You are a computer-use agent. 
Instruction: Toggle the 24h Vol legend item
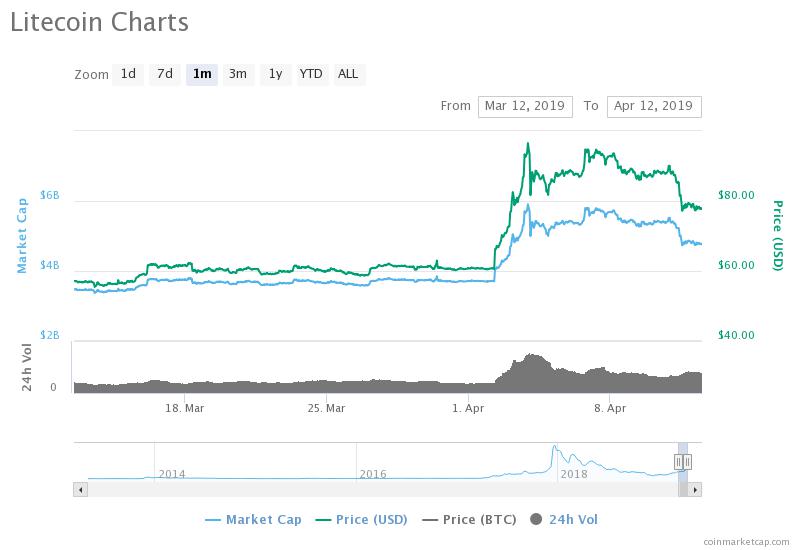pyautogui.click(x=564, y=519)
